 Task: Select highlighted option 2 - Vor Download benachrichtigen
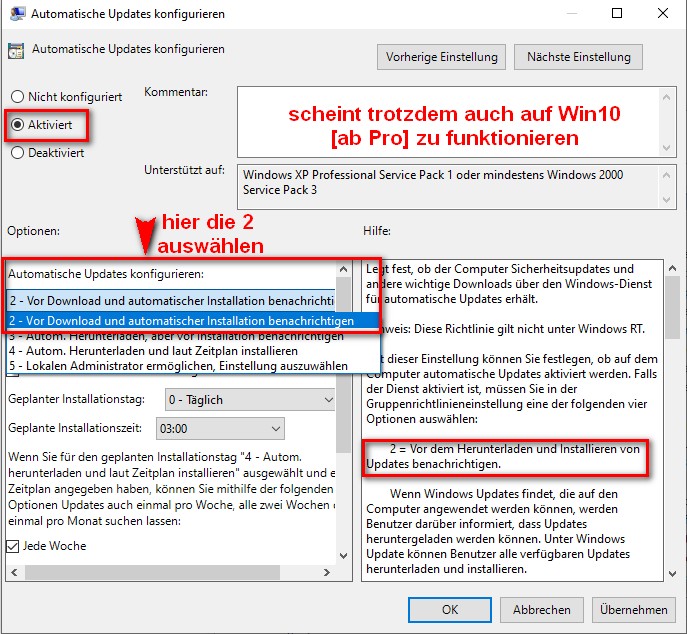(x=181, y=321)
